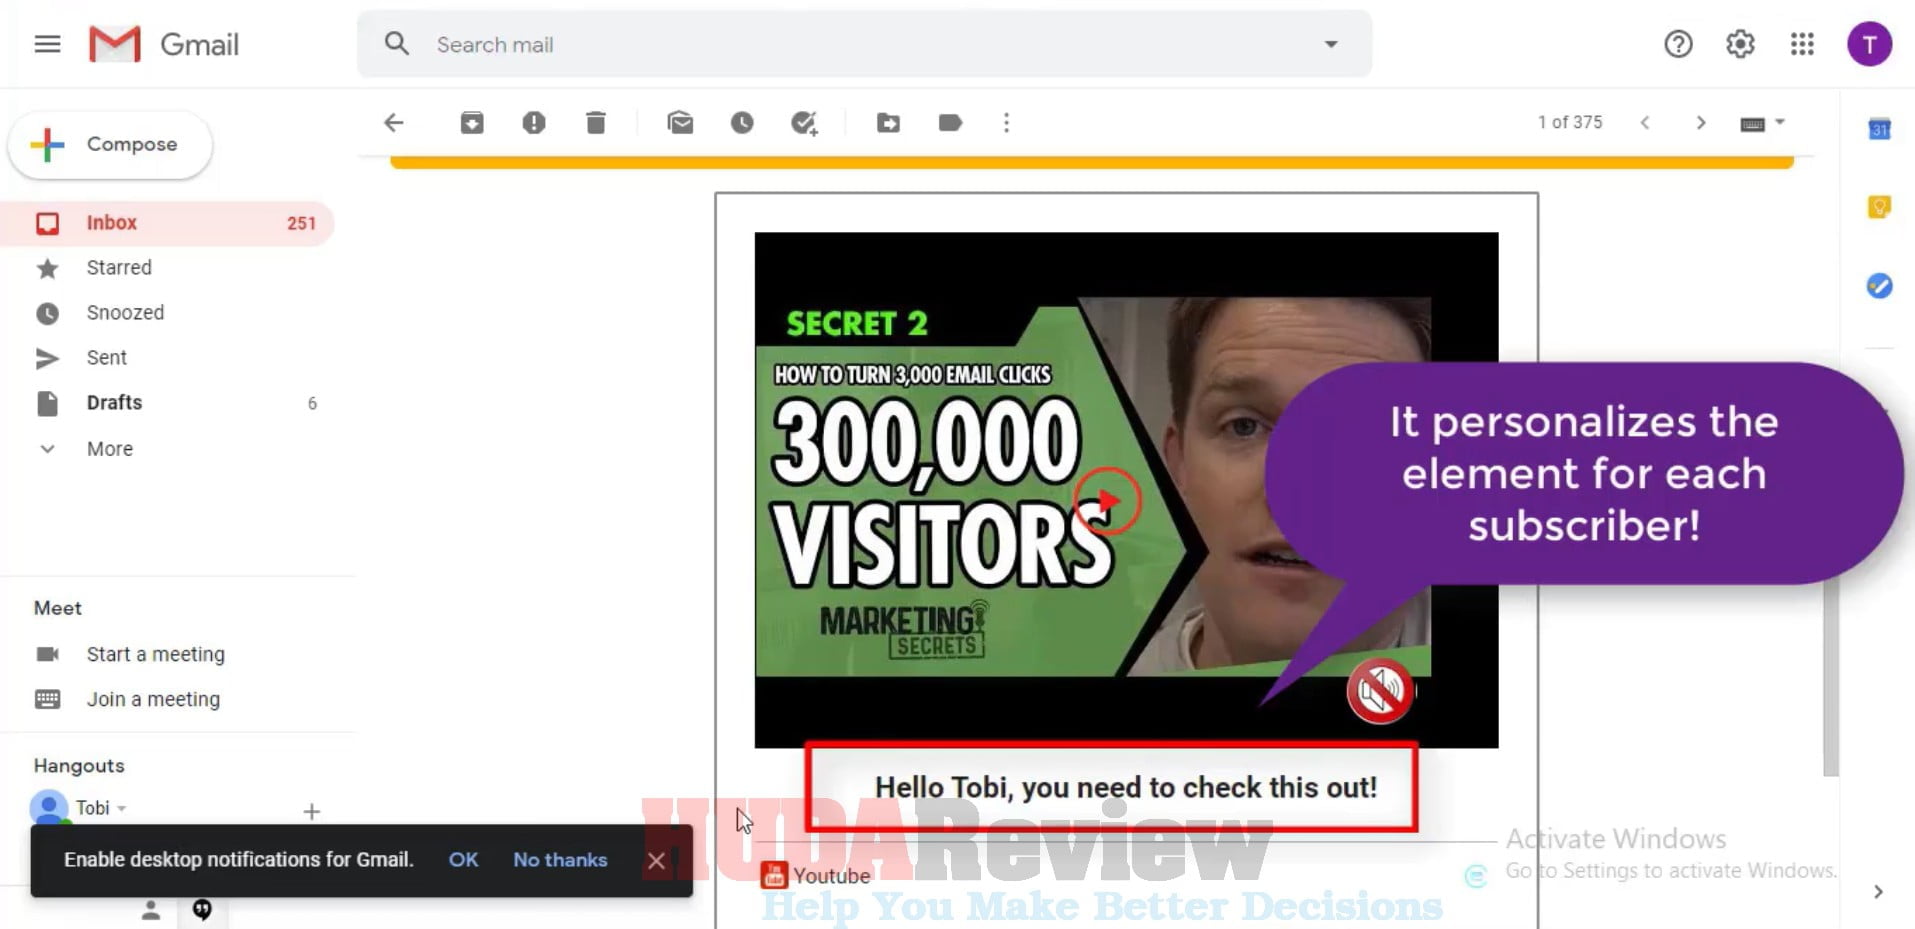Open Settings gear icon
The image size is (1915, 929).
[1740, 44]
